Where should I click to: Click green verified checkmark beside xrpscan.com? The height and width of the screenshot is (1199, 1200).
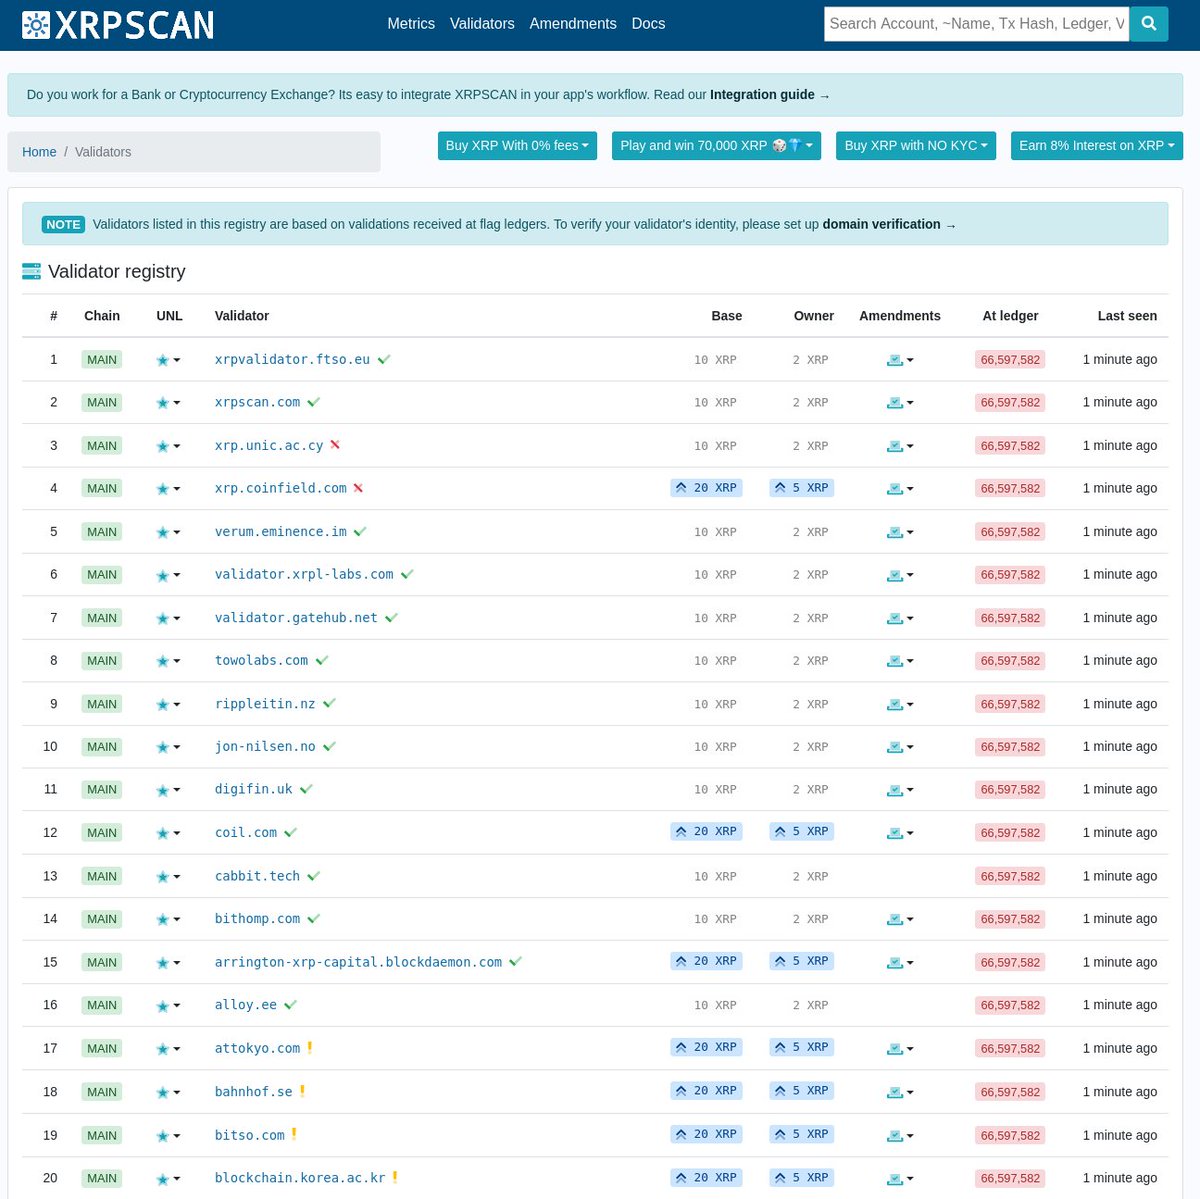tap(313, 402)
